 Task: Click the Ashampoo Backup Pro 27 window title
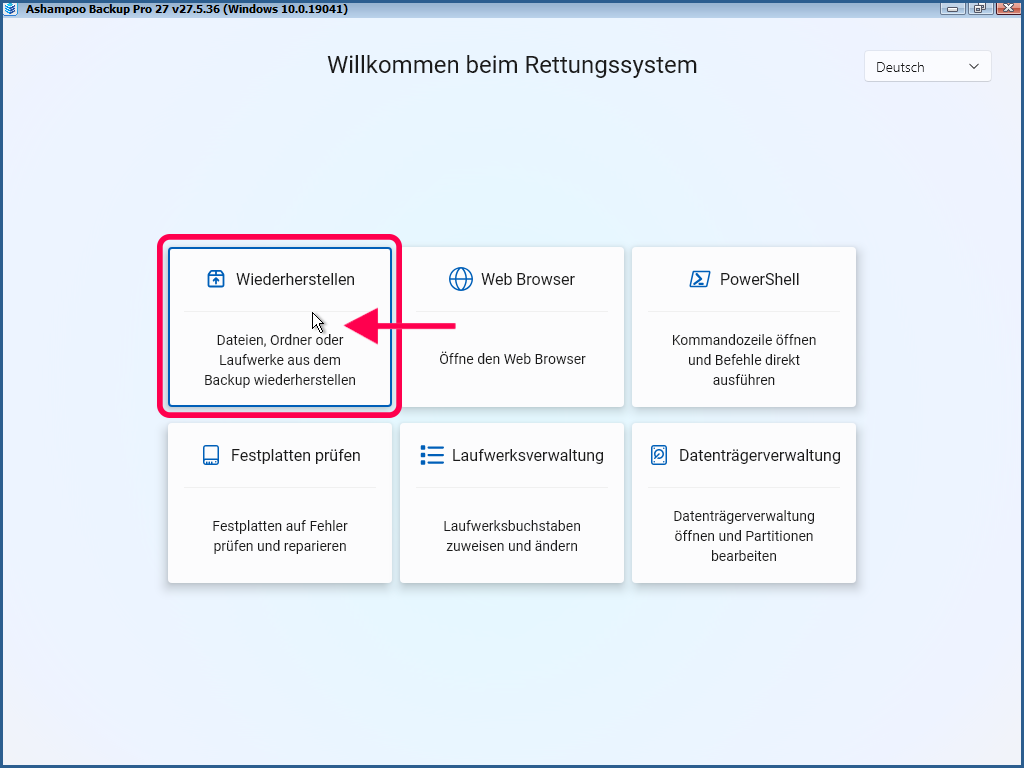[187, 9]
